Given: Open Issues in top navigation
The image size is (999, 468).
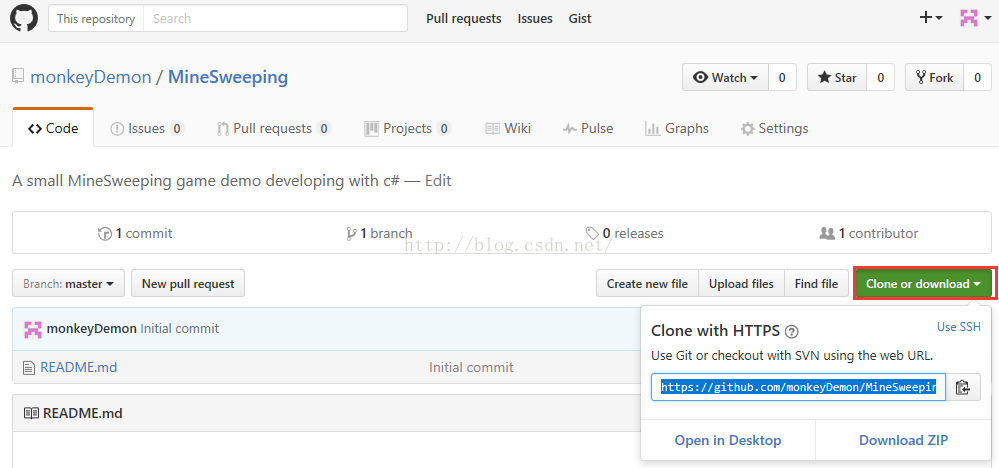Looking at the screenshot, I should [535, 19].
